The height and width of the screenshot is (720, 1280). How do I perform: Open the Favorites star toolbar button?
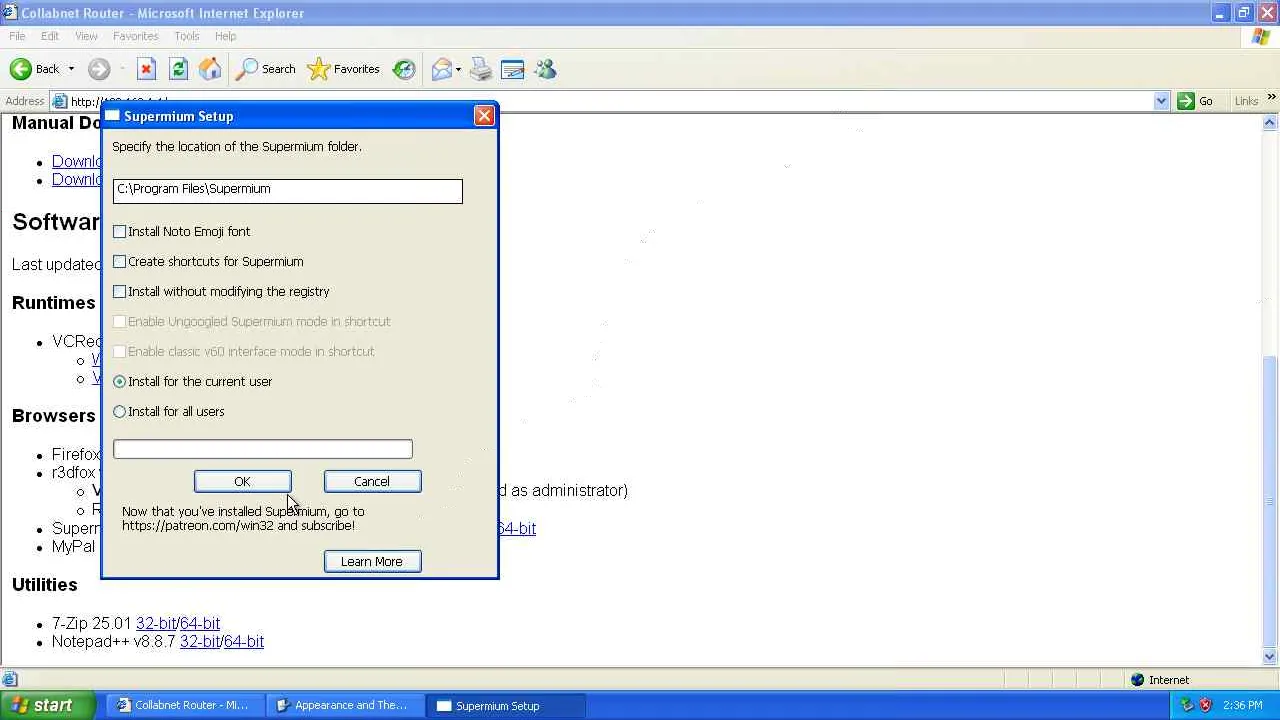pos(343,69)
